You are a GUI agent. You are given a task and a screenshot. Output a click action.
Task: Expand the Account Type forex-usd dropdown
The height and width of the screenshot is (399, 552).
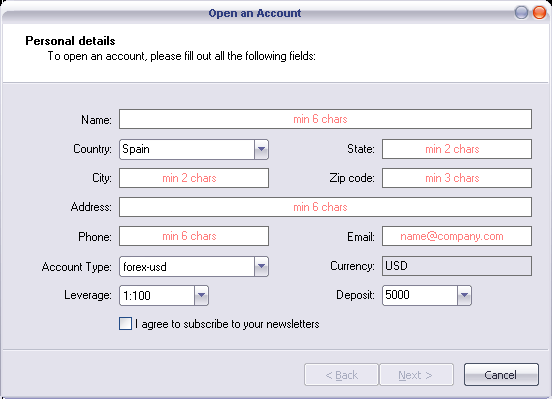click(194, 267)
